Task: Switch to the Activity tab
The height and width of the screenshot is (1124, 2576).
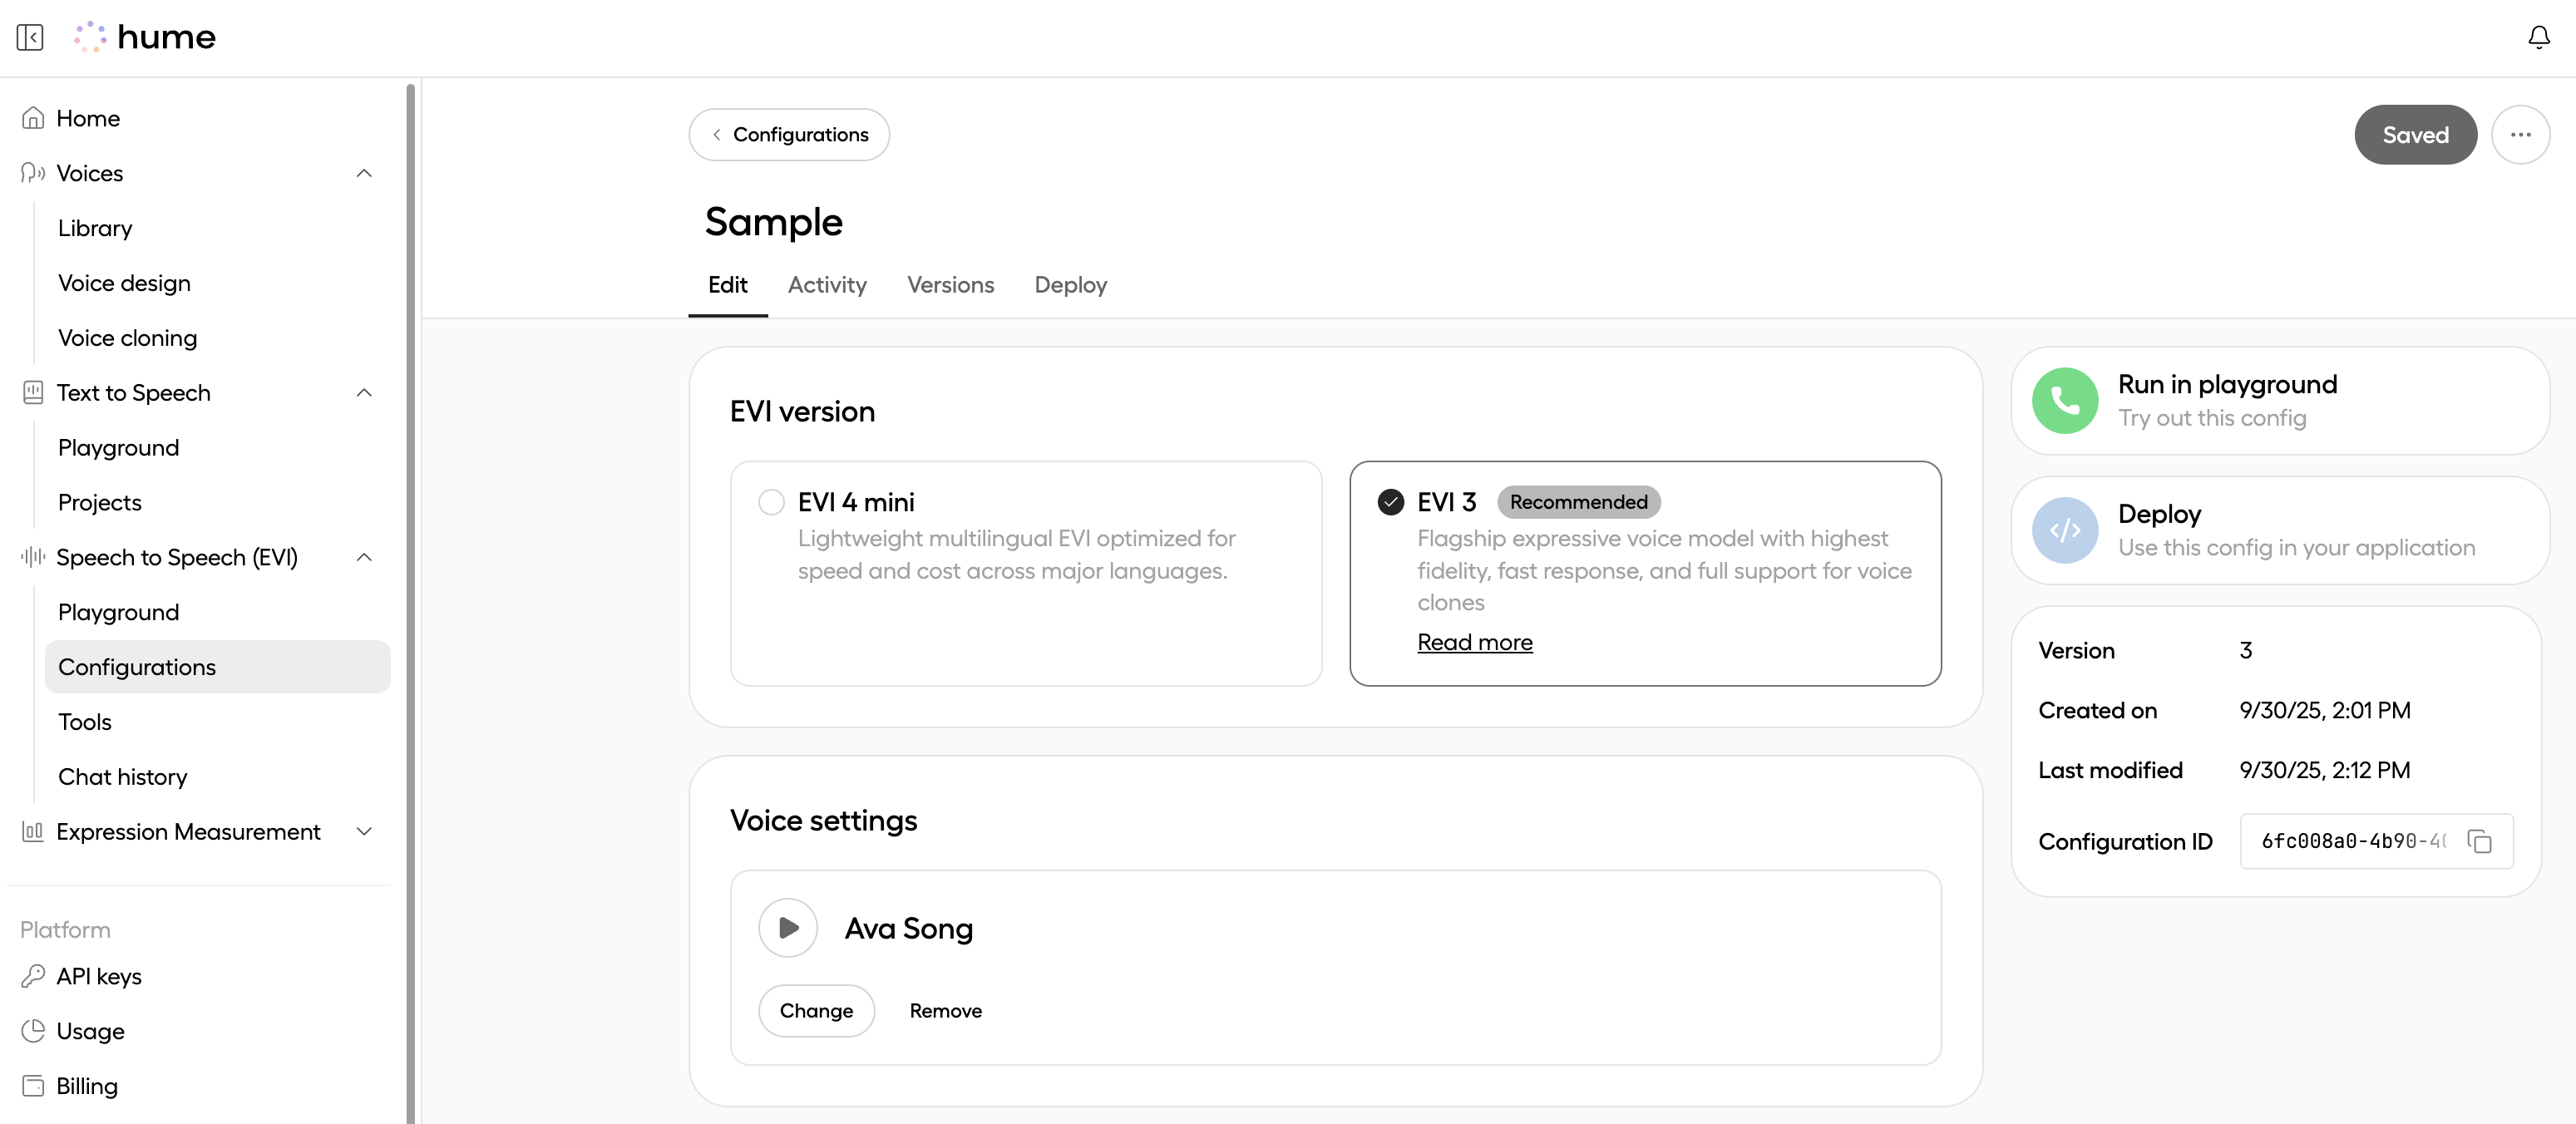Action: [x=827, y=285]
